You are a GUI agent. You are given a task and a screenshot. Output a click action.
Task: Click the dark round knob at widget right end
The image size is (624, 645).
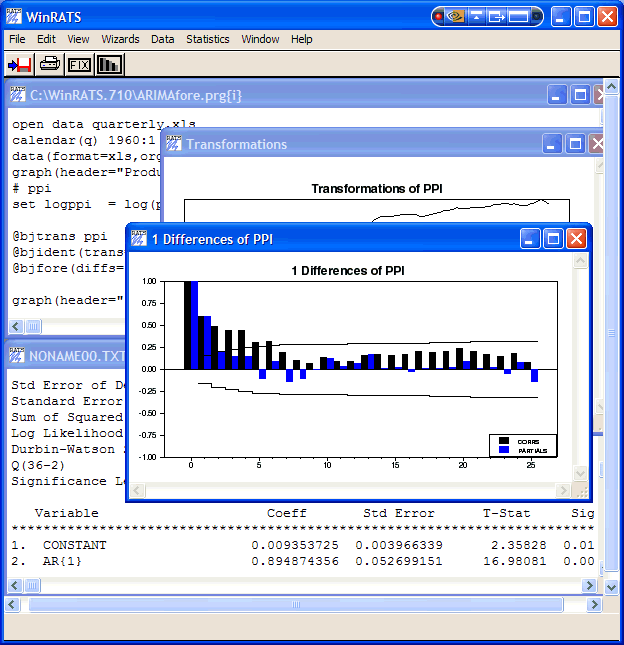tap(536, 16)
